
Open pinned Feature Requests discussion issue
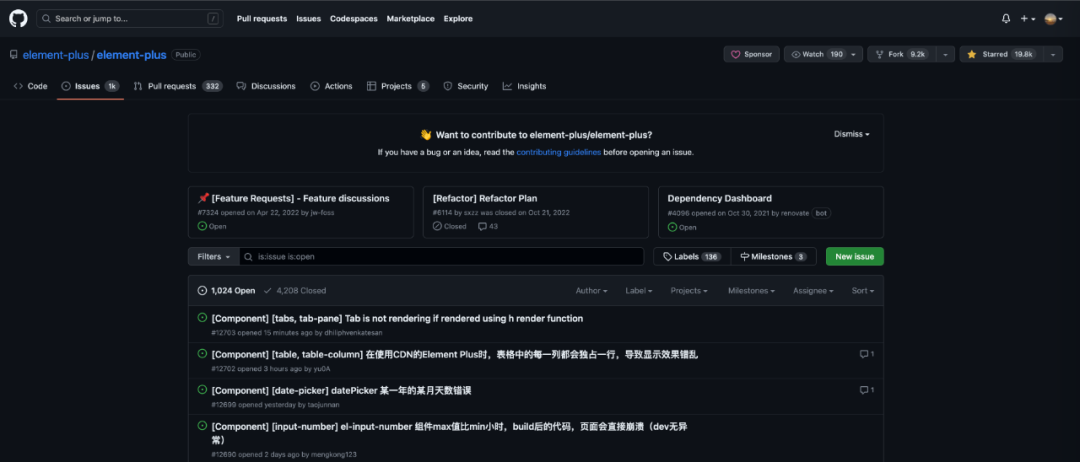tap(300, 198)
